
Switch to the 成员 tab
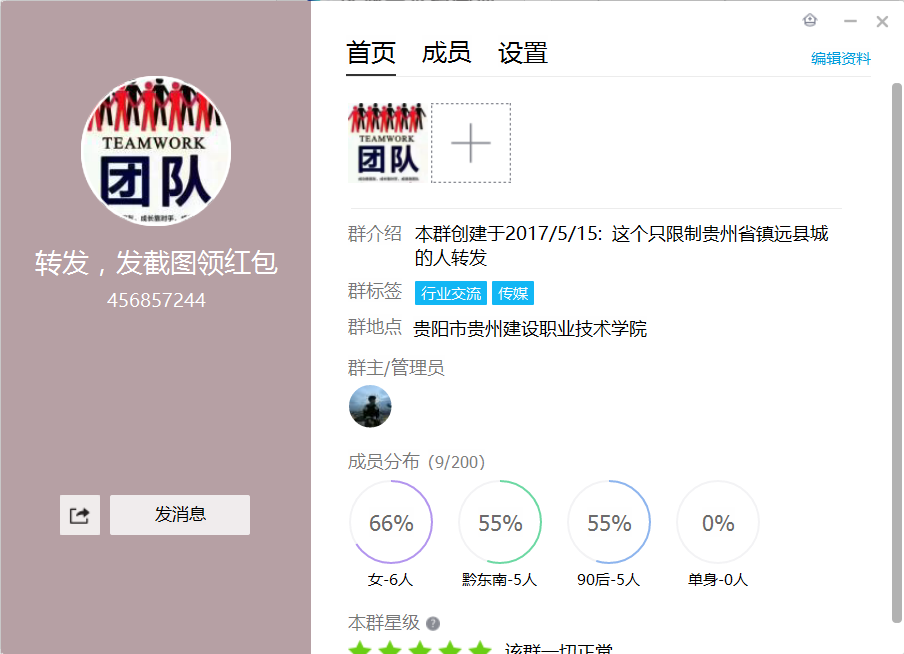coord(446,53)
